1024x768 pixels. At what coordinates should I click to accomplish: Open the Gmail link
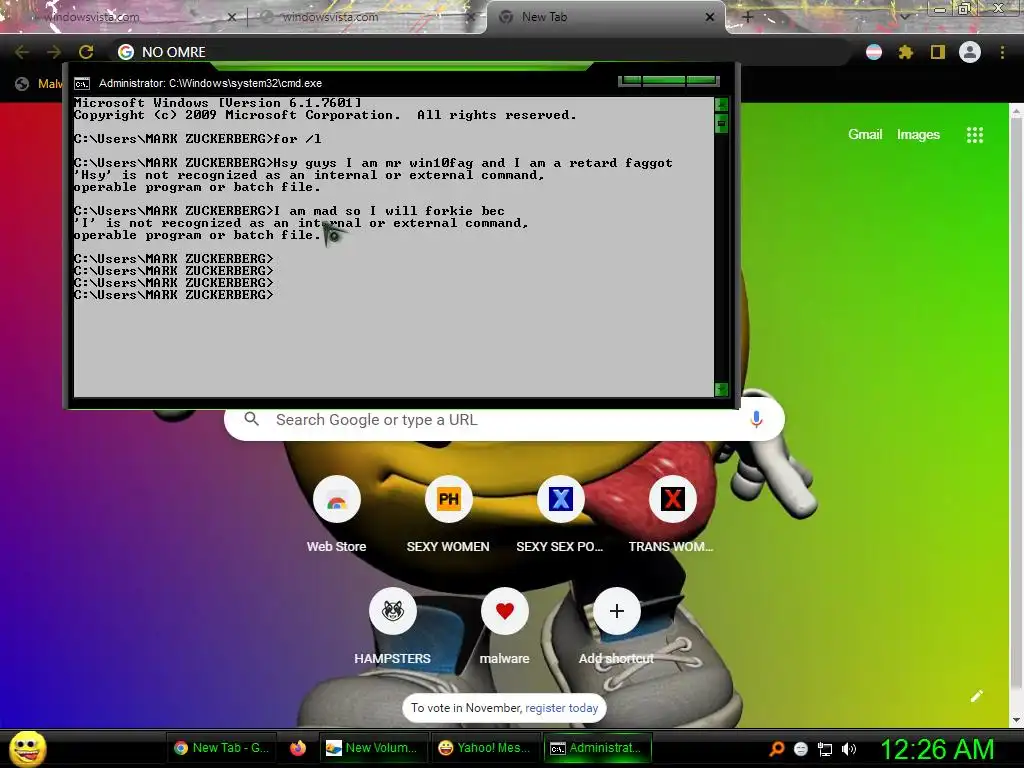tap(865, 135)
